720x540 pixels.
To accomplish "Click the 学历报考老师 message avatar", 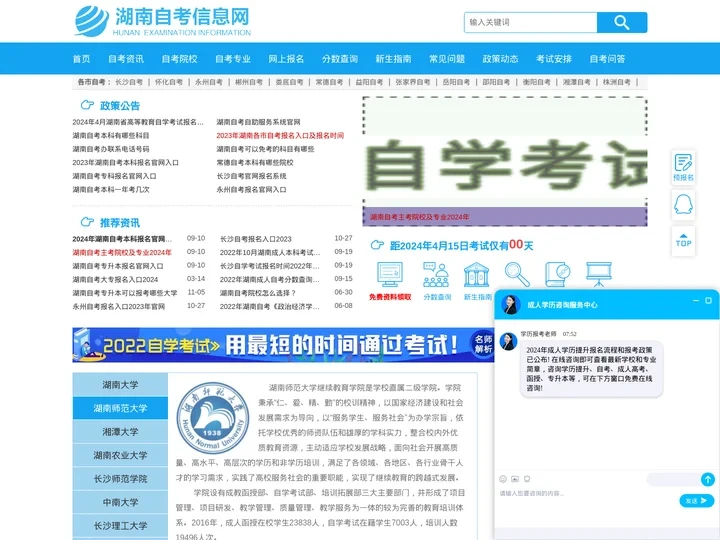I will click(x=508, y=342).
